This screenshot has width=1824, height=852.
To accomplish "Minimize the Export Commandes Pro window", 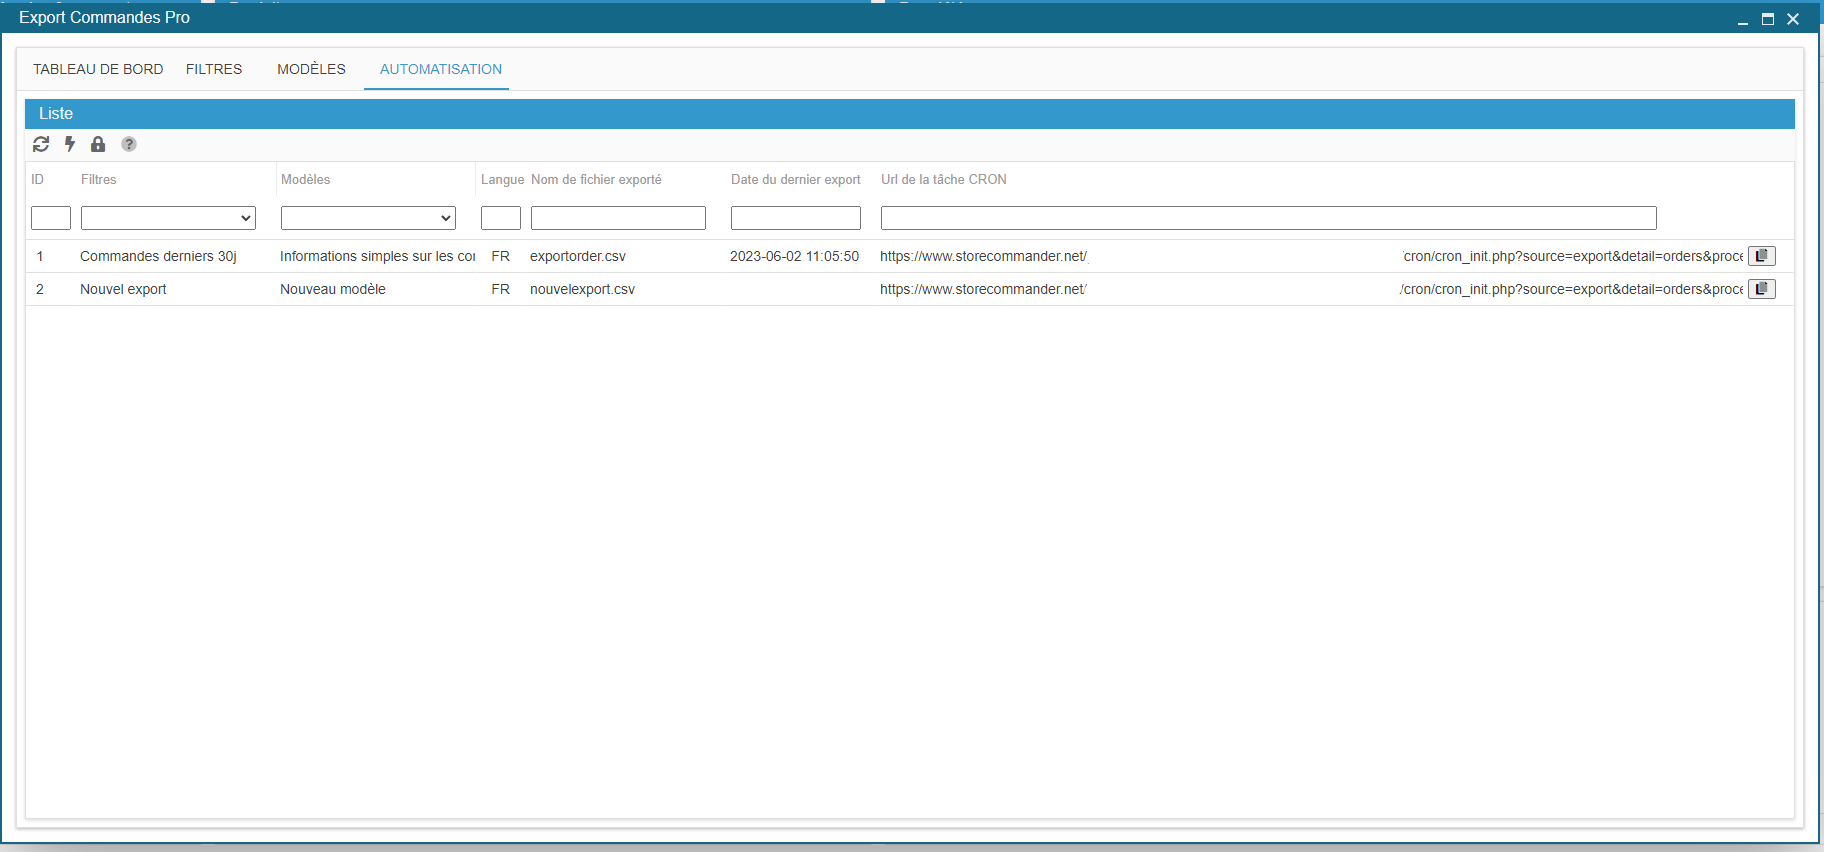I will (1743, 19).
